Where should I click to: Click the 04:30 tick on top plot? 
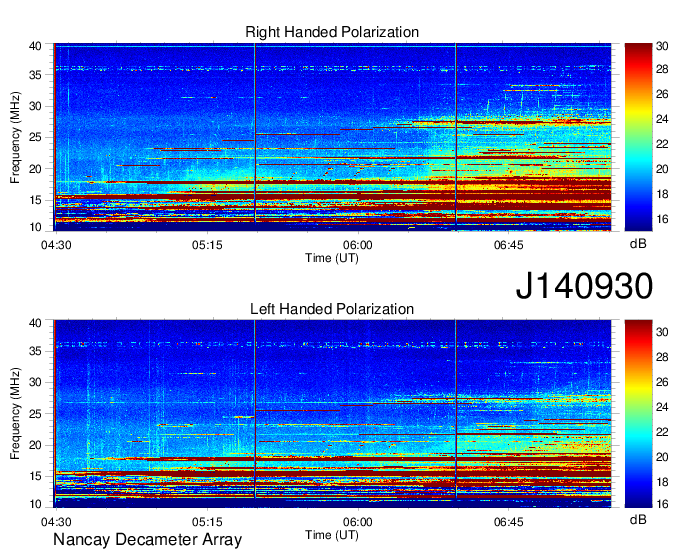tap(56, 245)
